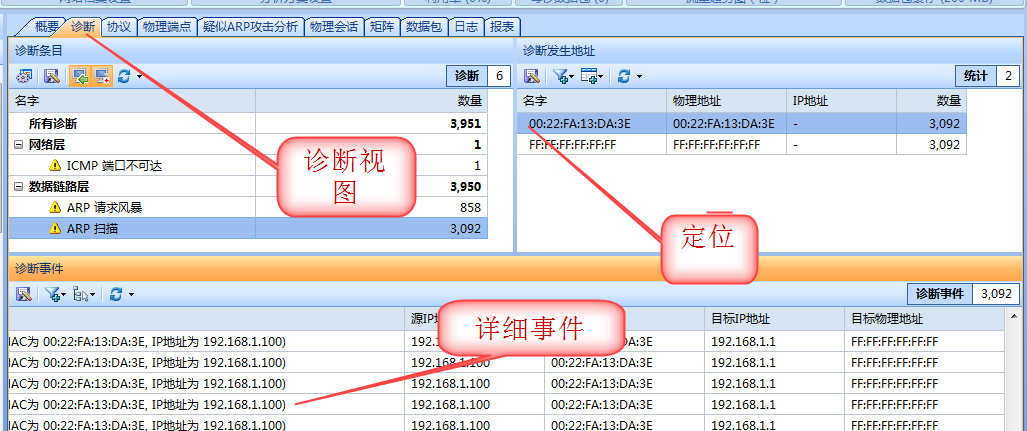Click 3,092 count in the FF:FF:FF:FF:FF:FF row

tap(944, 145)
